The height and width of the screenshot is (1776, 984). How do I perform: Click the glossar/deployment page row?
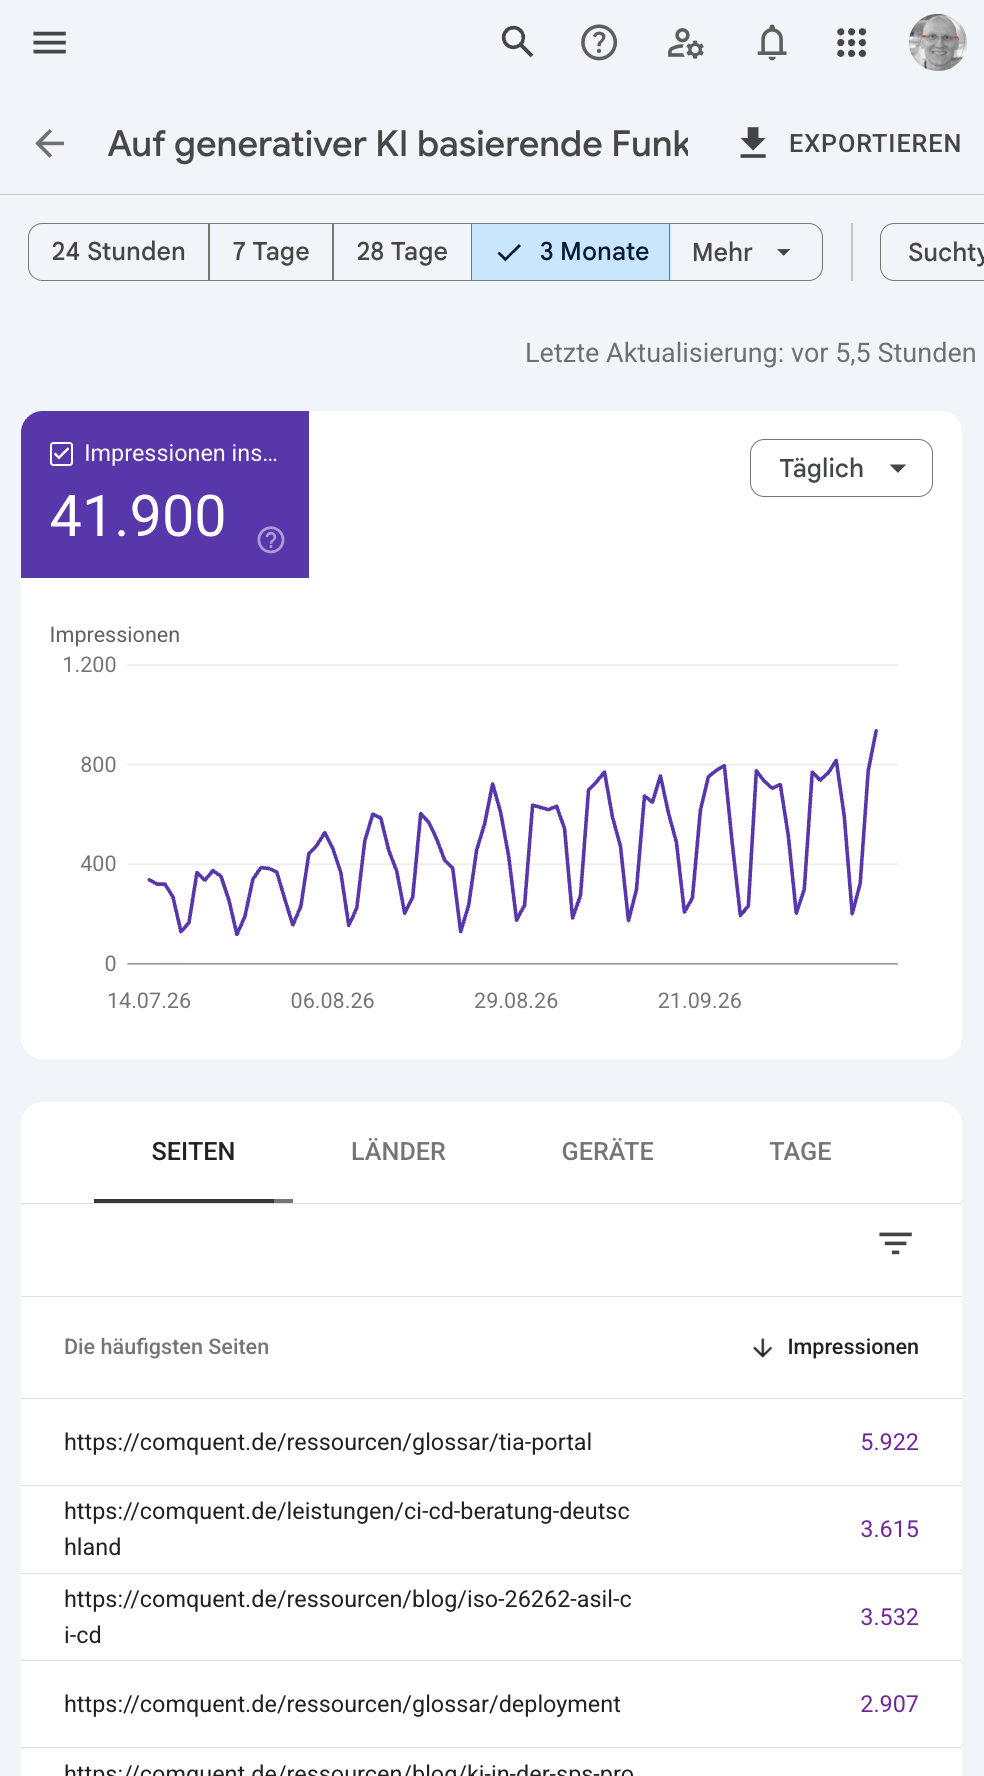pos(491,1704)
